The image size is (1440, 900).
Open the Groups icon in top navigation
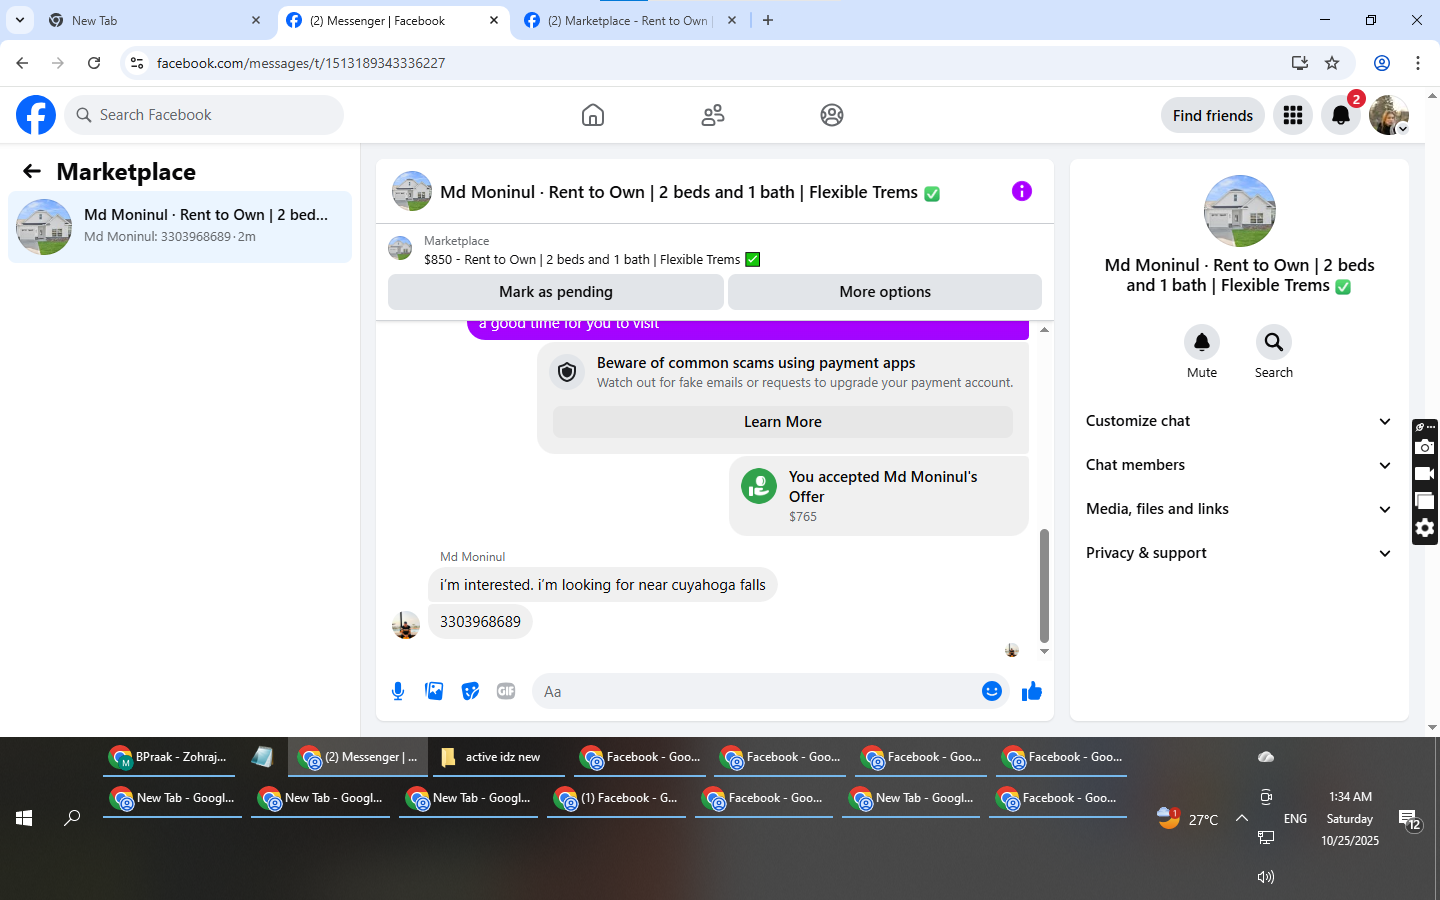point(832,115)
